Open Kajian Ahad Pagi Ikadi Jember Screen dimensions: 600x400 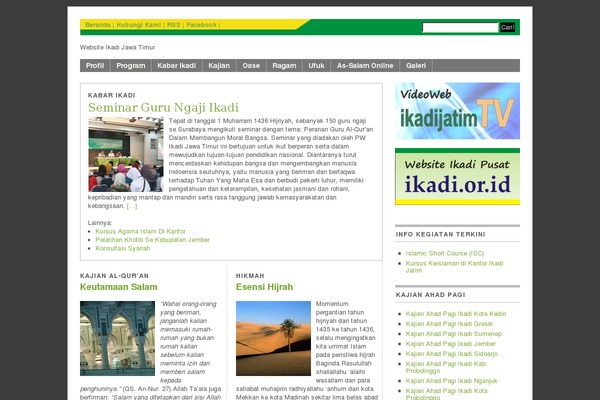[x=450, y=344]
